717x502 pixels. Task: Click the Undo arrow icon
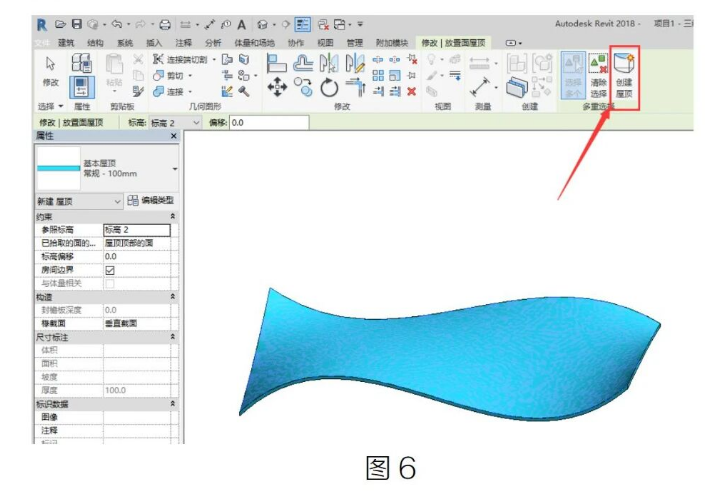(x=117, y=24)
